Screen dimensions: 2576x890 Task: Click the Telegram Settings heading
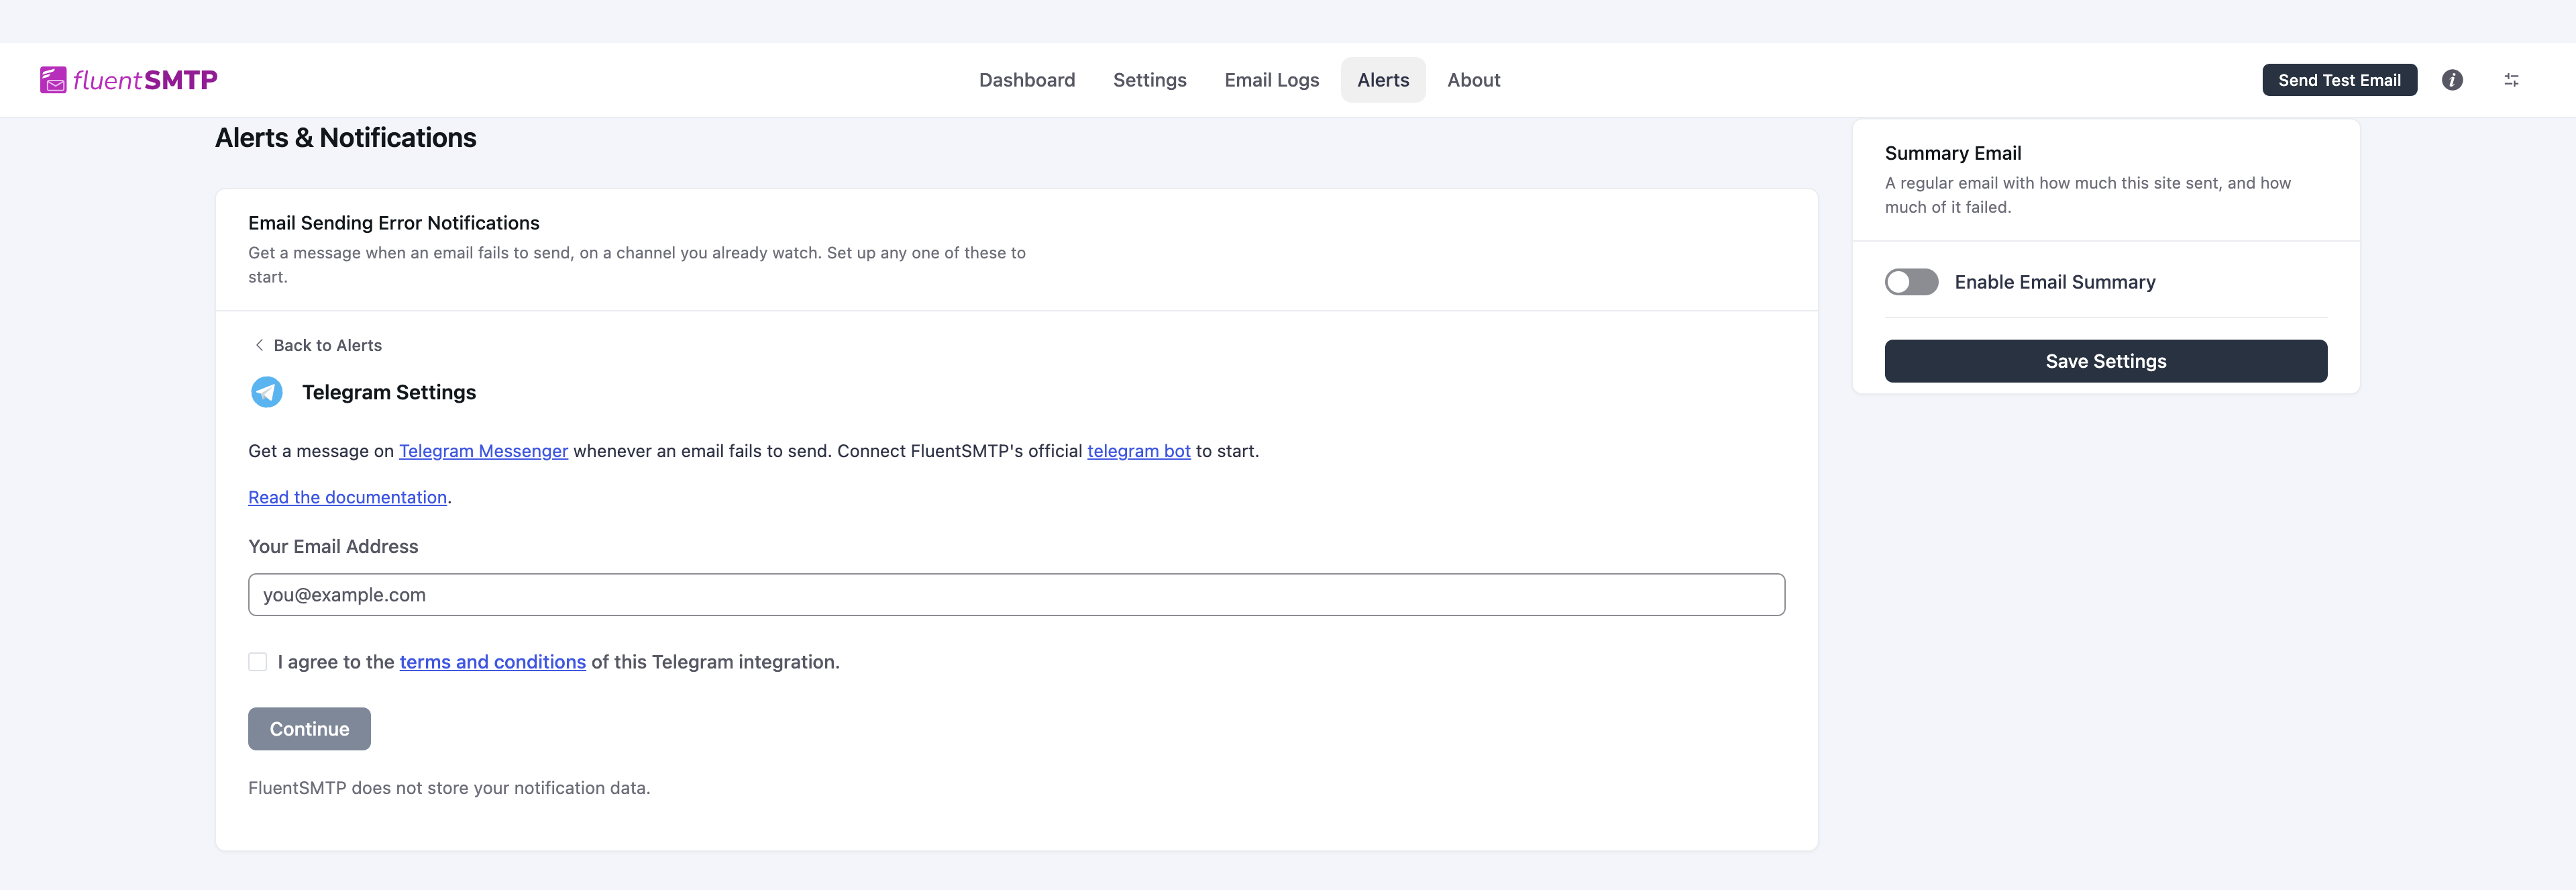pyautogui.click(x=389, y=392)
